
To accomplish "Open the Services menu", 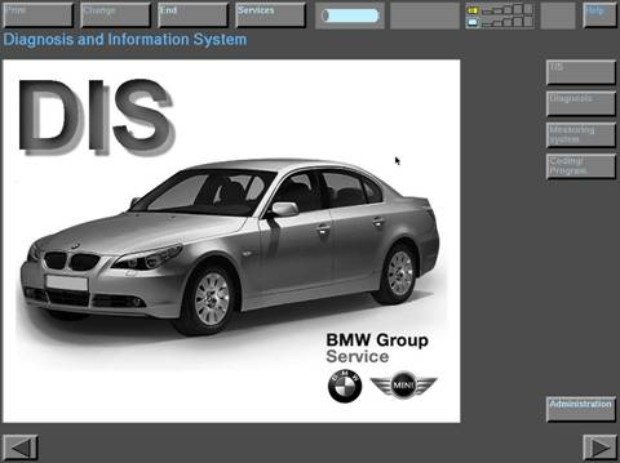I will [270, 15].
